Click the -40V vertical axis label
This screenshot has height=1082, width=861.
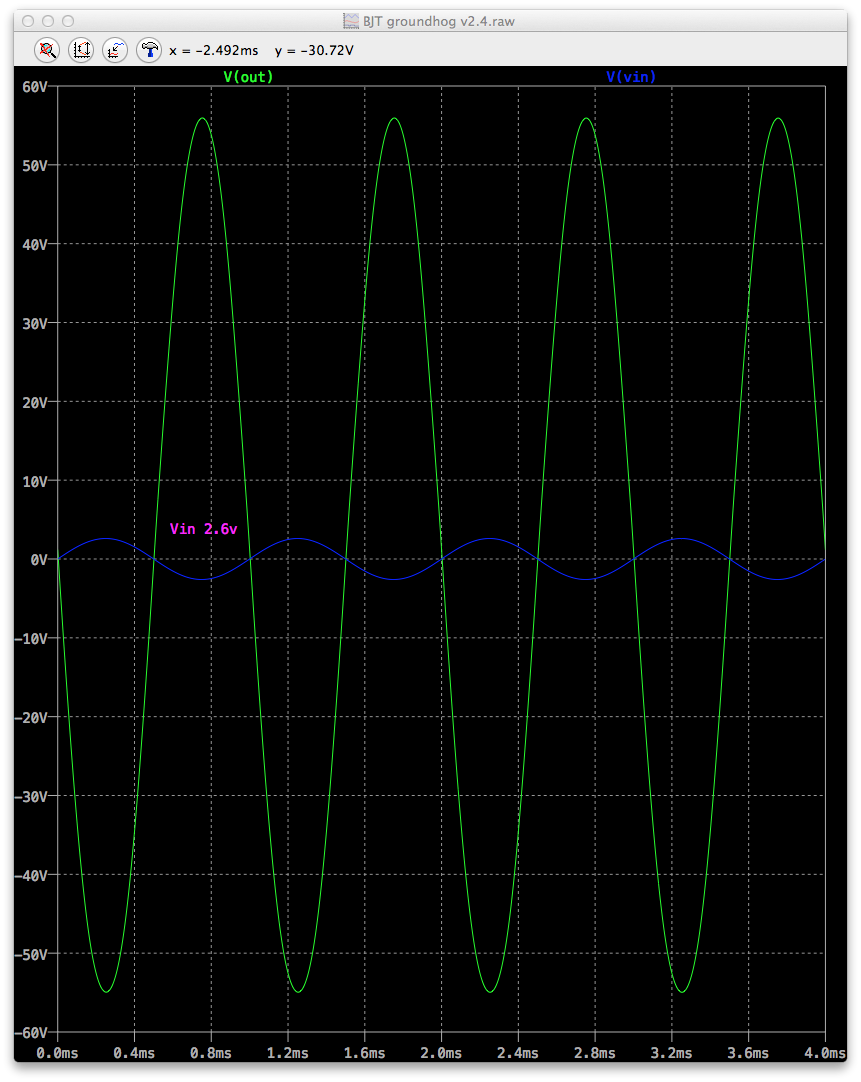[x=31, y=875]
